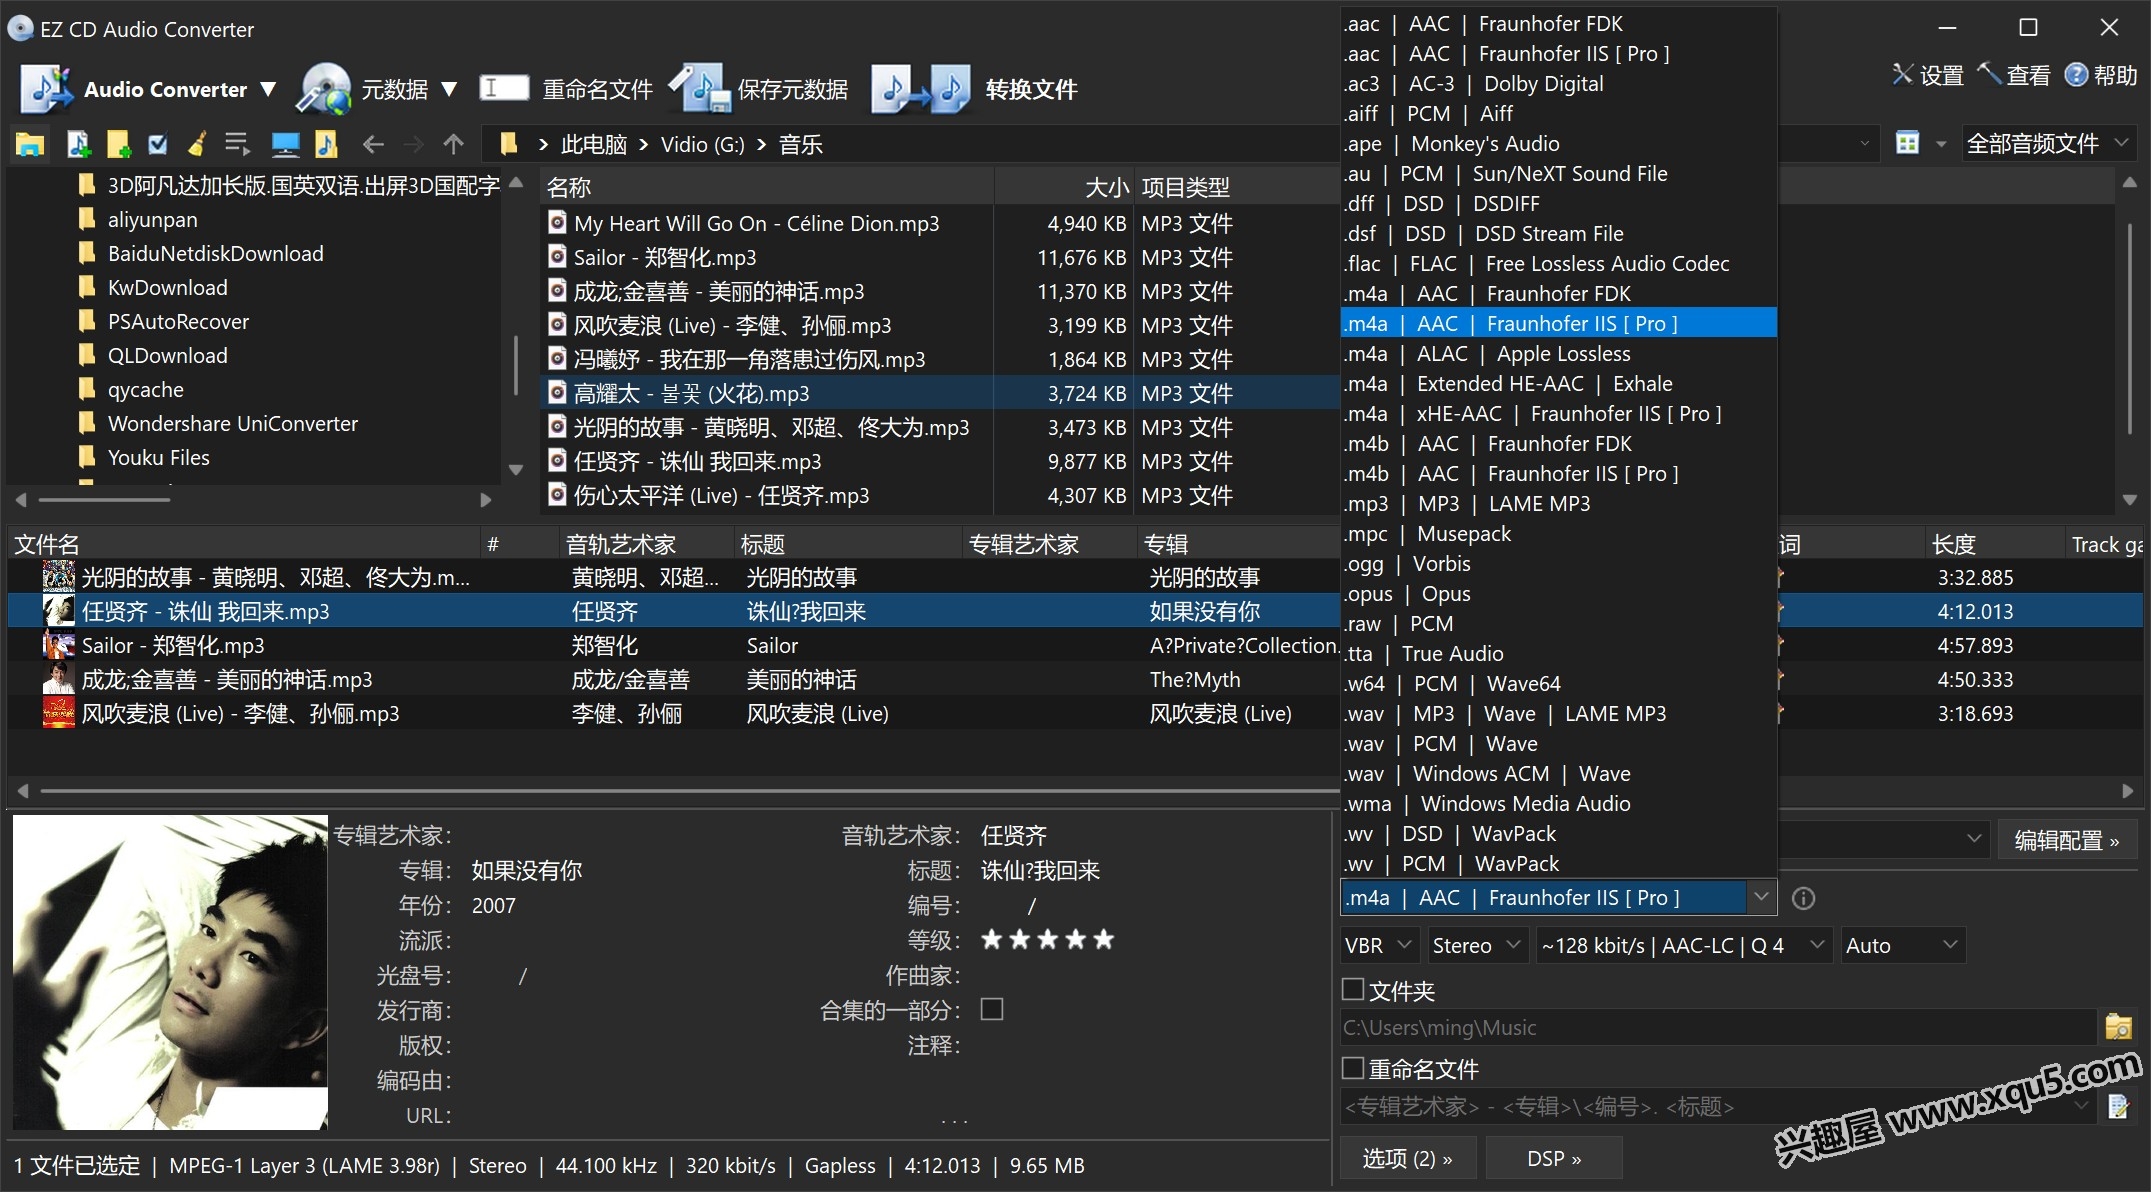Pick .wma Windows Media Audio format
The height and width of the screenshot is (1192, 2151).
click(1558, 804)
